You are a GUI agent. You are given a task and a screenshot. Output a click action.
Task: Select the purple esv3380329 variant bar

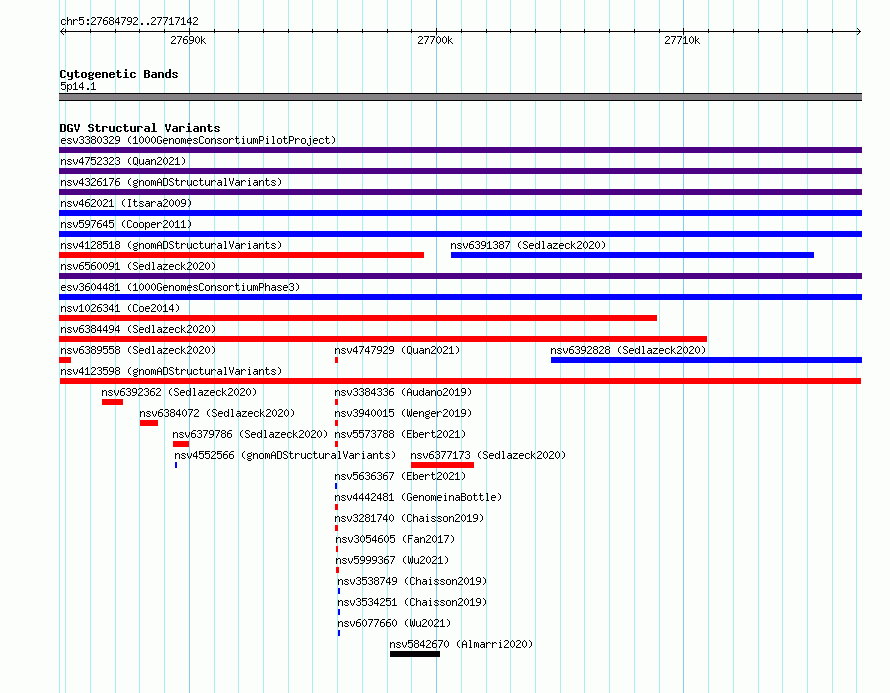click(x=460, y=150)
